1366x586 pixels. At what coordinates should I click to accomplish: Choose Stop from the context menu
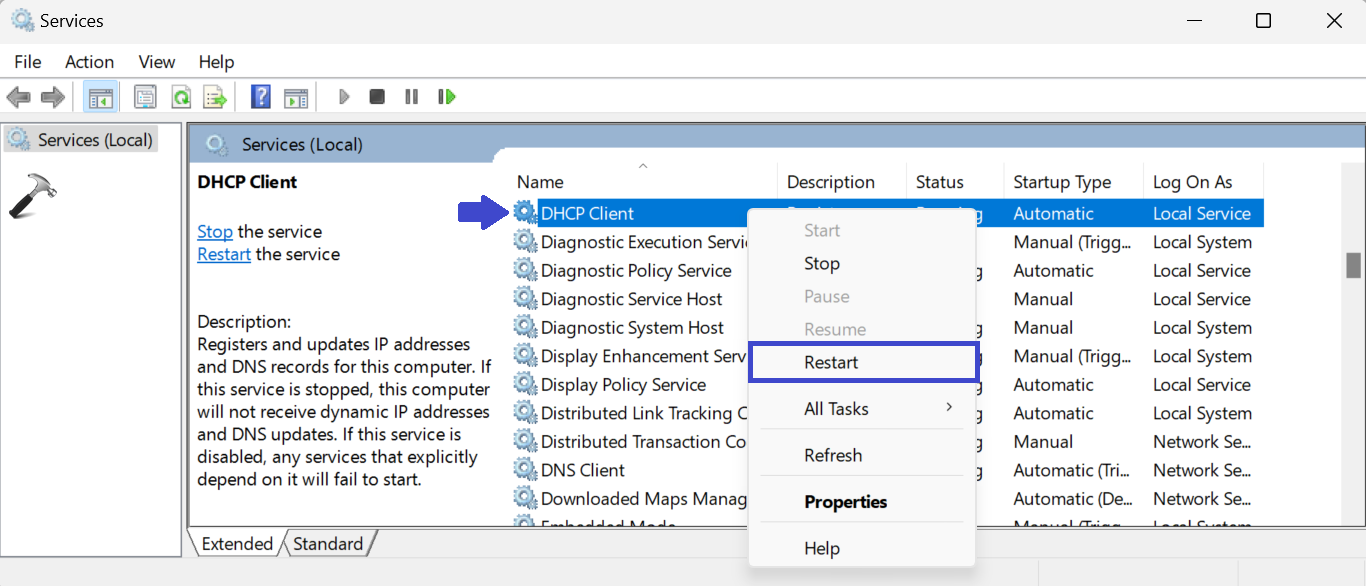click(822, 264)
